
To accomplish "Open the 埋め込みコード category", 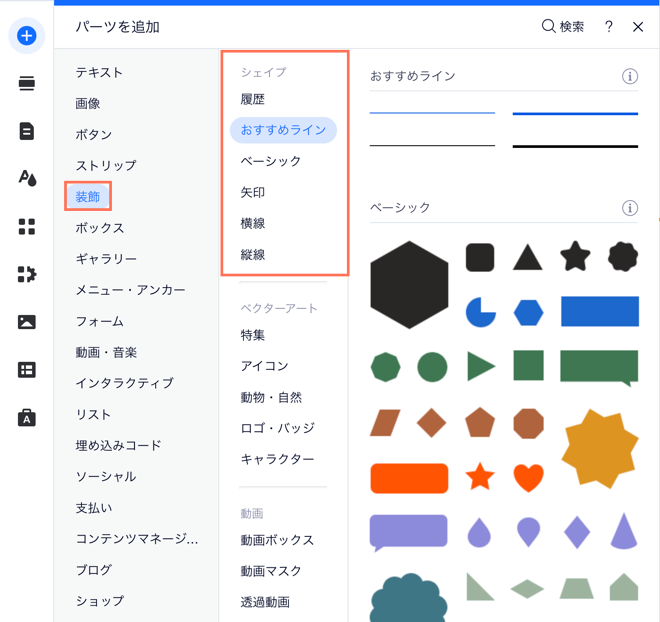I will pos(118,445).
